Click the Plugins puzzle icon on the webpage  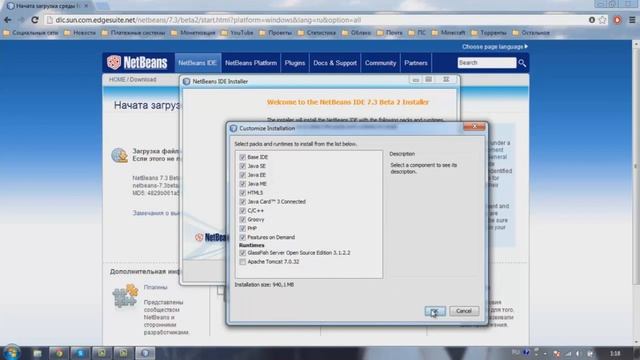click(125, 296)
